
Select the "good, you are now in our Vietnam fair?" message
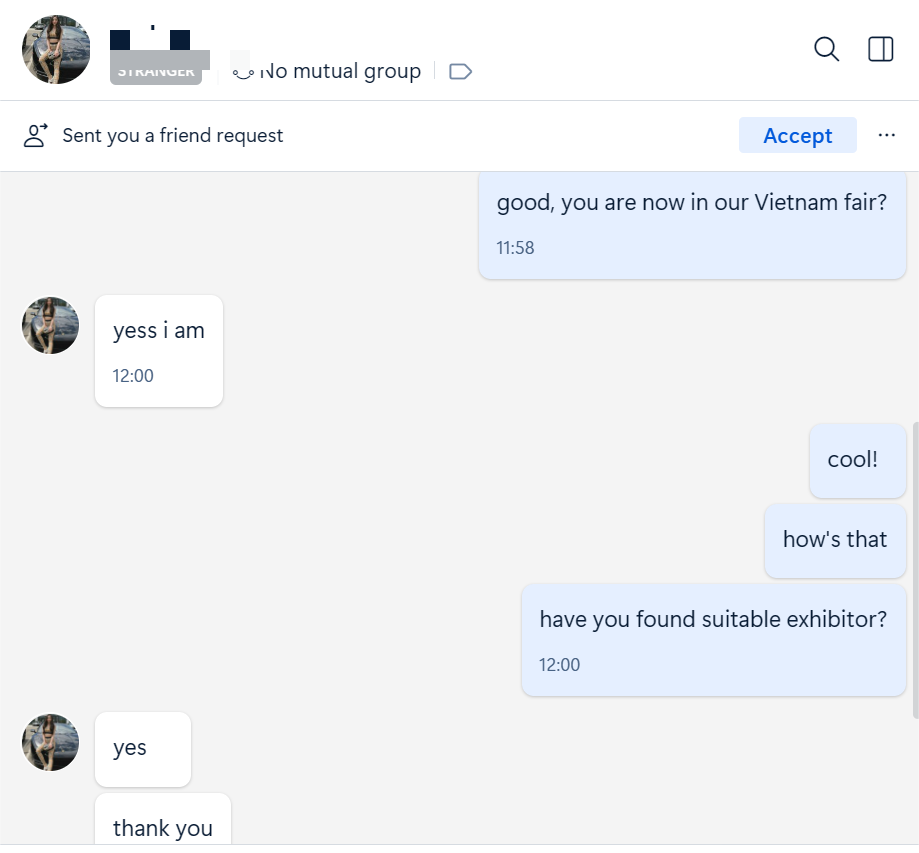point(692,204)
